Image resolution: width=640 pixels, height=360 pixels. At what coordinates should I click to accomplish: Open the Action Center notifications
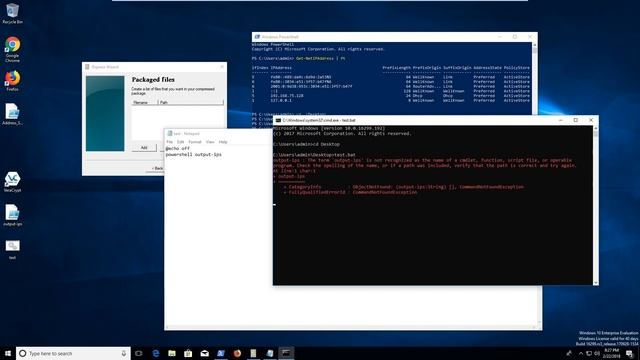630,353
